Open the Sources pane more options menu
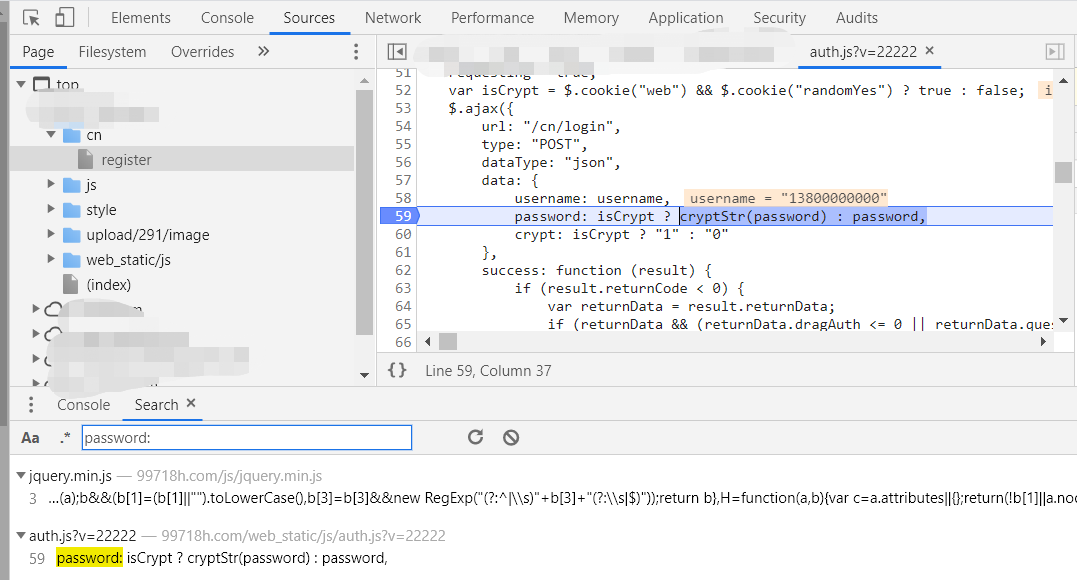1077x580 pixels. point(356,52)
